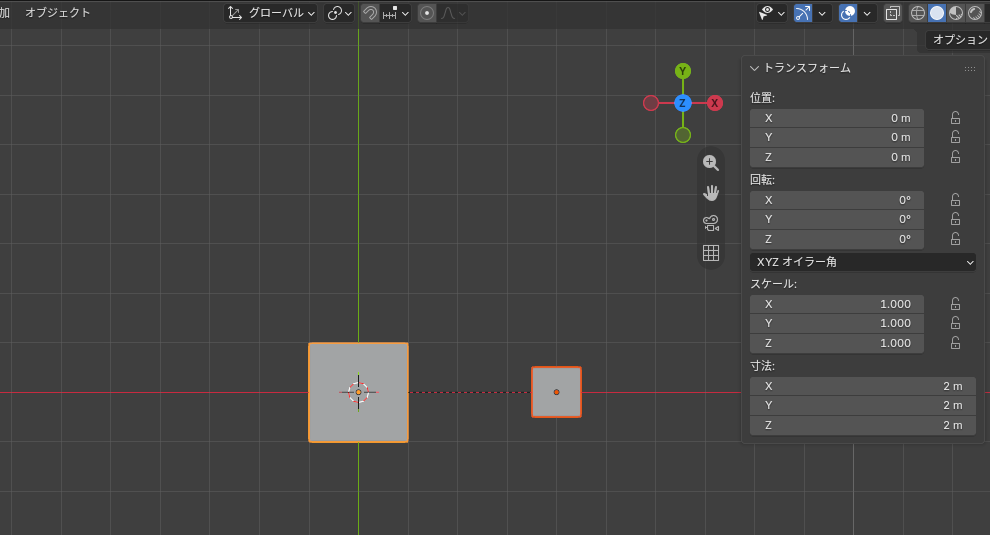The height and width of the screenshot is (535, 990).
Task: Click the 回転 Y field
Action: [837, 219]
